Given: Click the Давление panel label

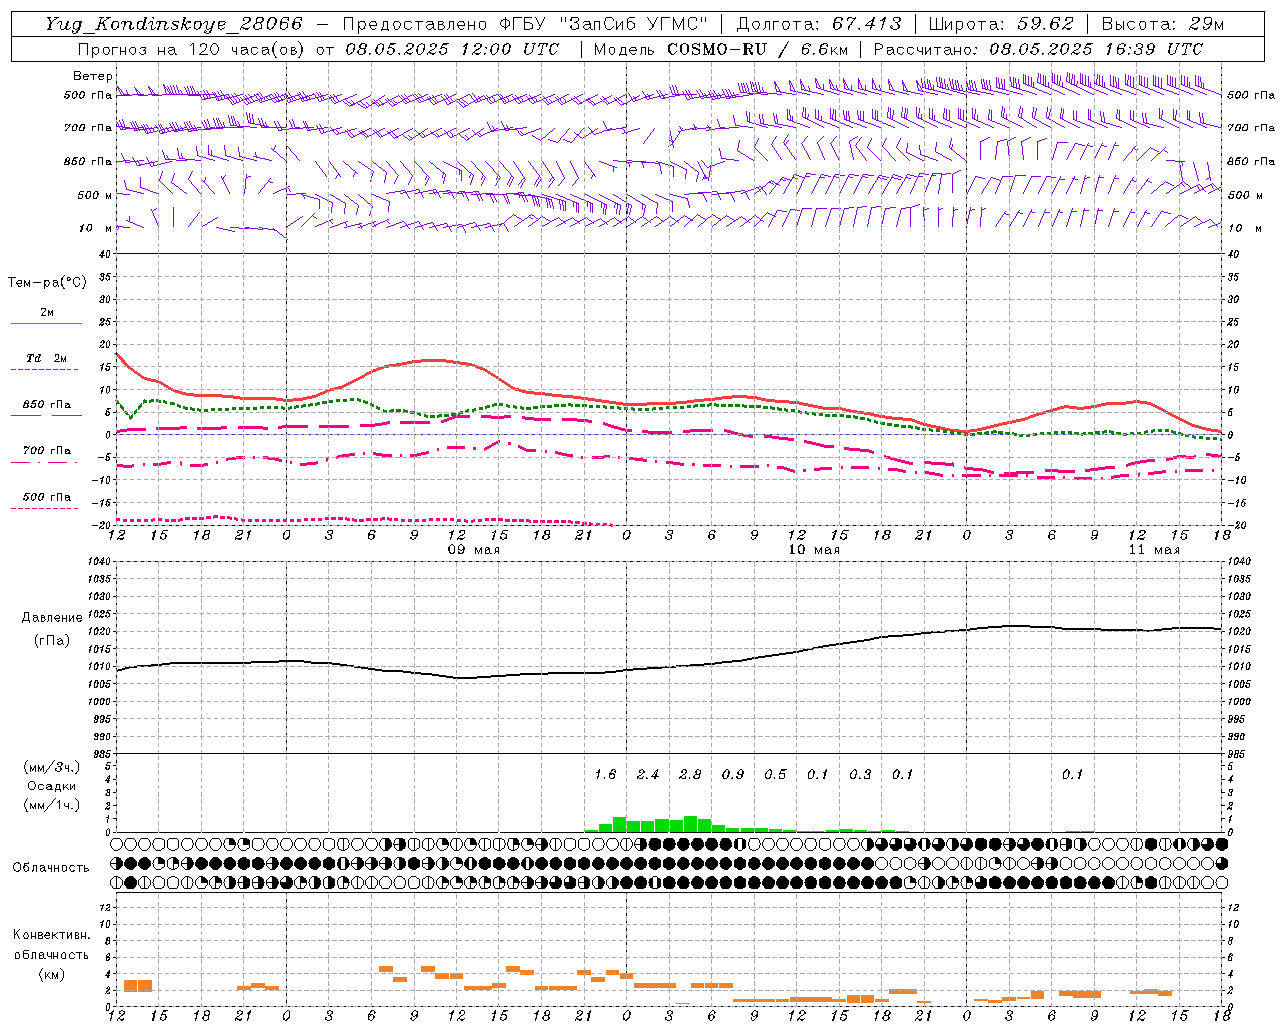Looking at the screenshot, I should click(x=52, y=618).
